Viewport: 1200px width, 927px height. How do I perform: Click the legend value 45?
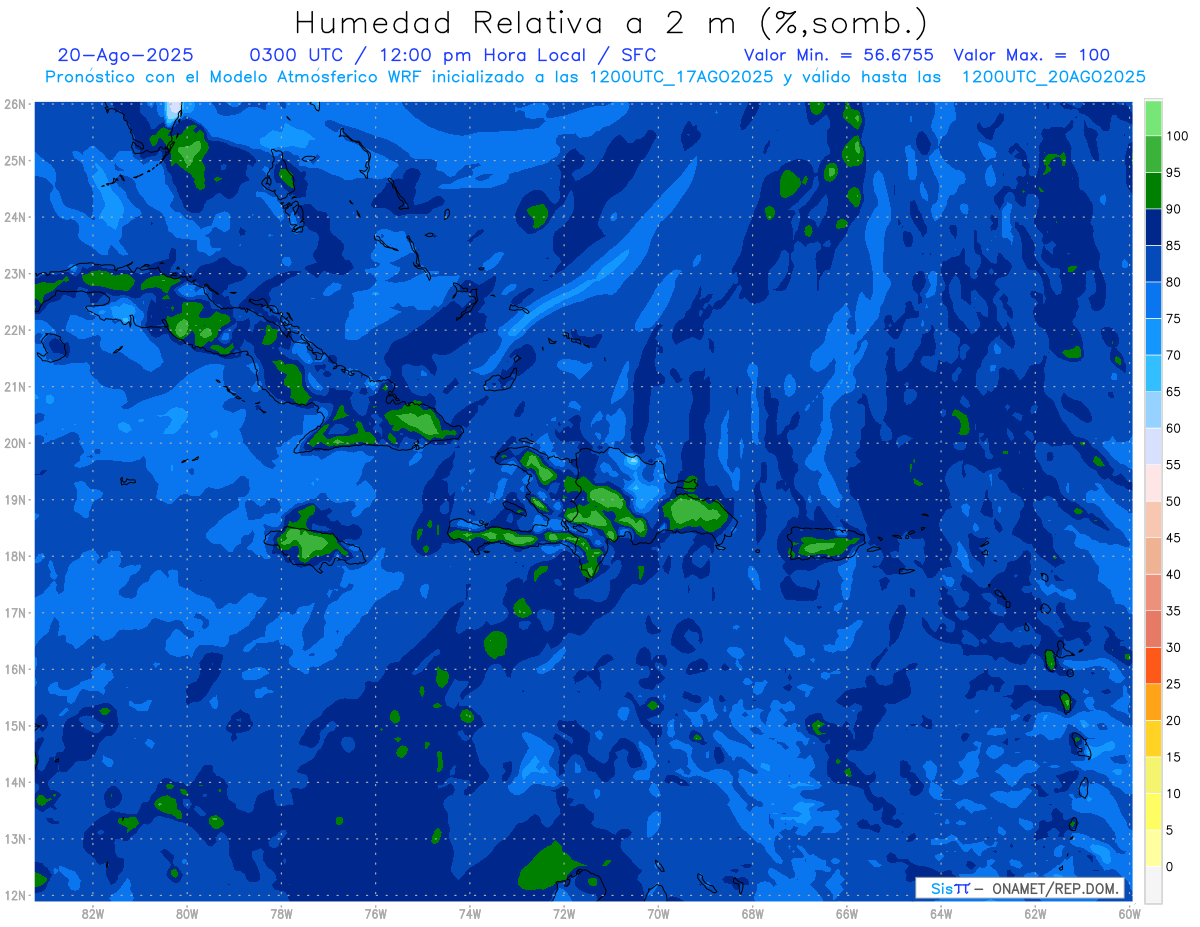1173,538
